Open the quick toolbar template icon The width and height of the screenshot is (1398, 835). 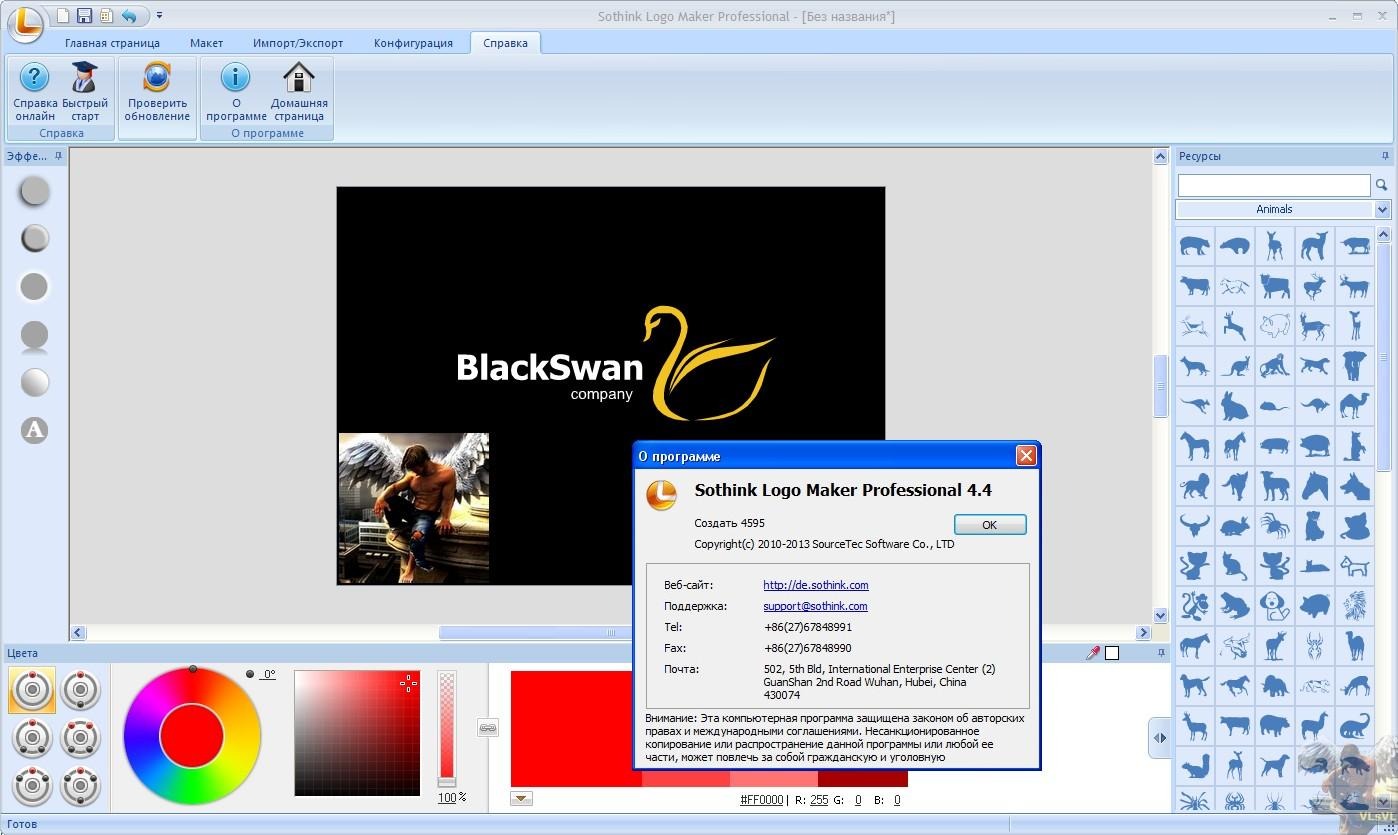(x=106, y=15)
